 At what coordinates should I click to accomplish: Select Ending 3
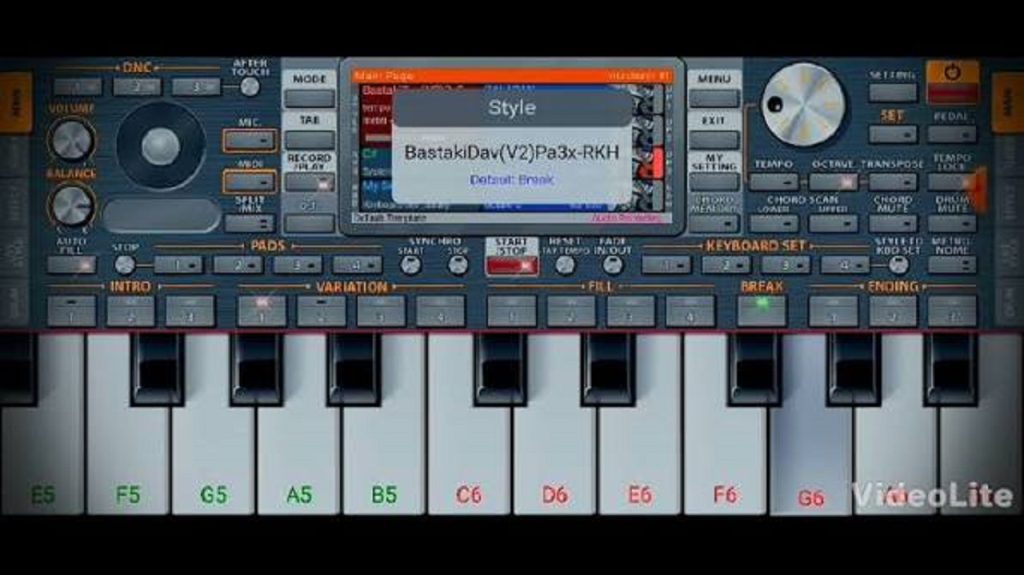click(x=952, y=310)
